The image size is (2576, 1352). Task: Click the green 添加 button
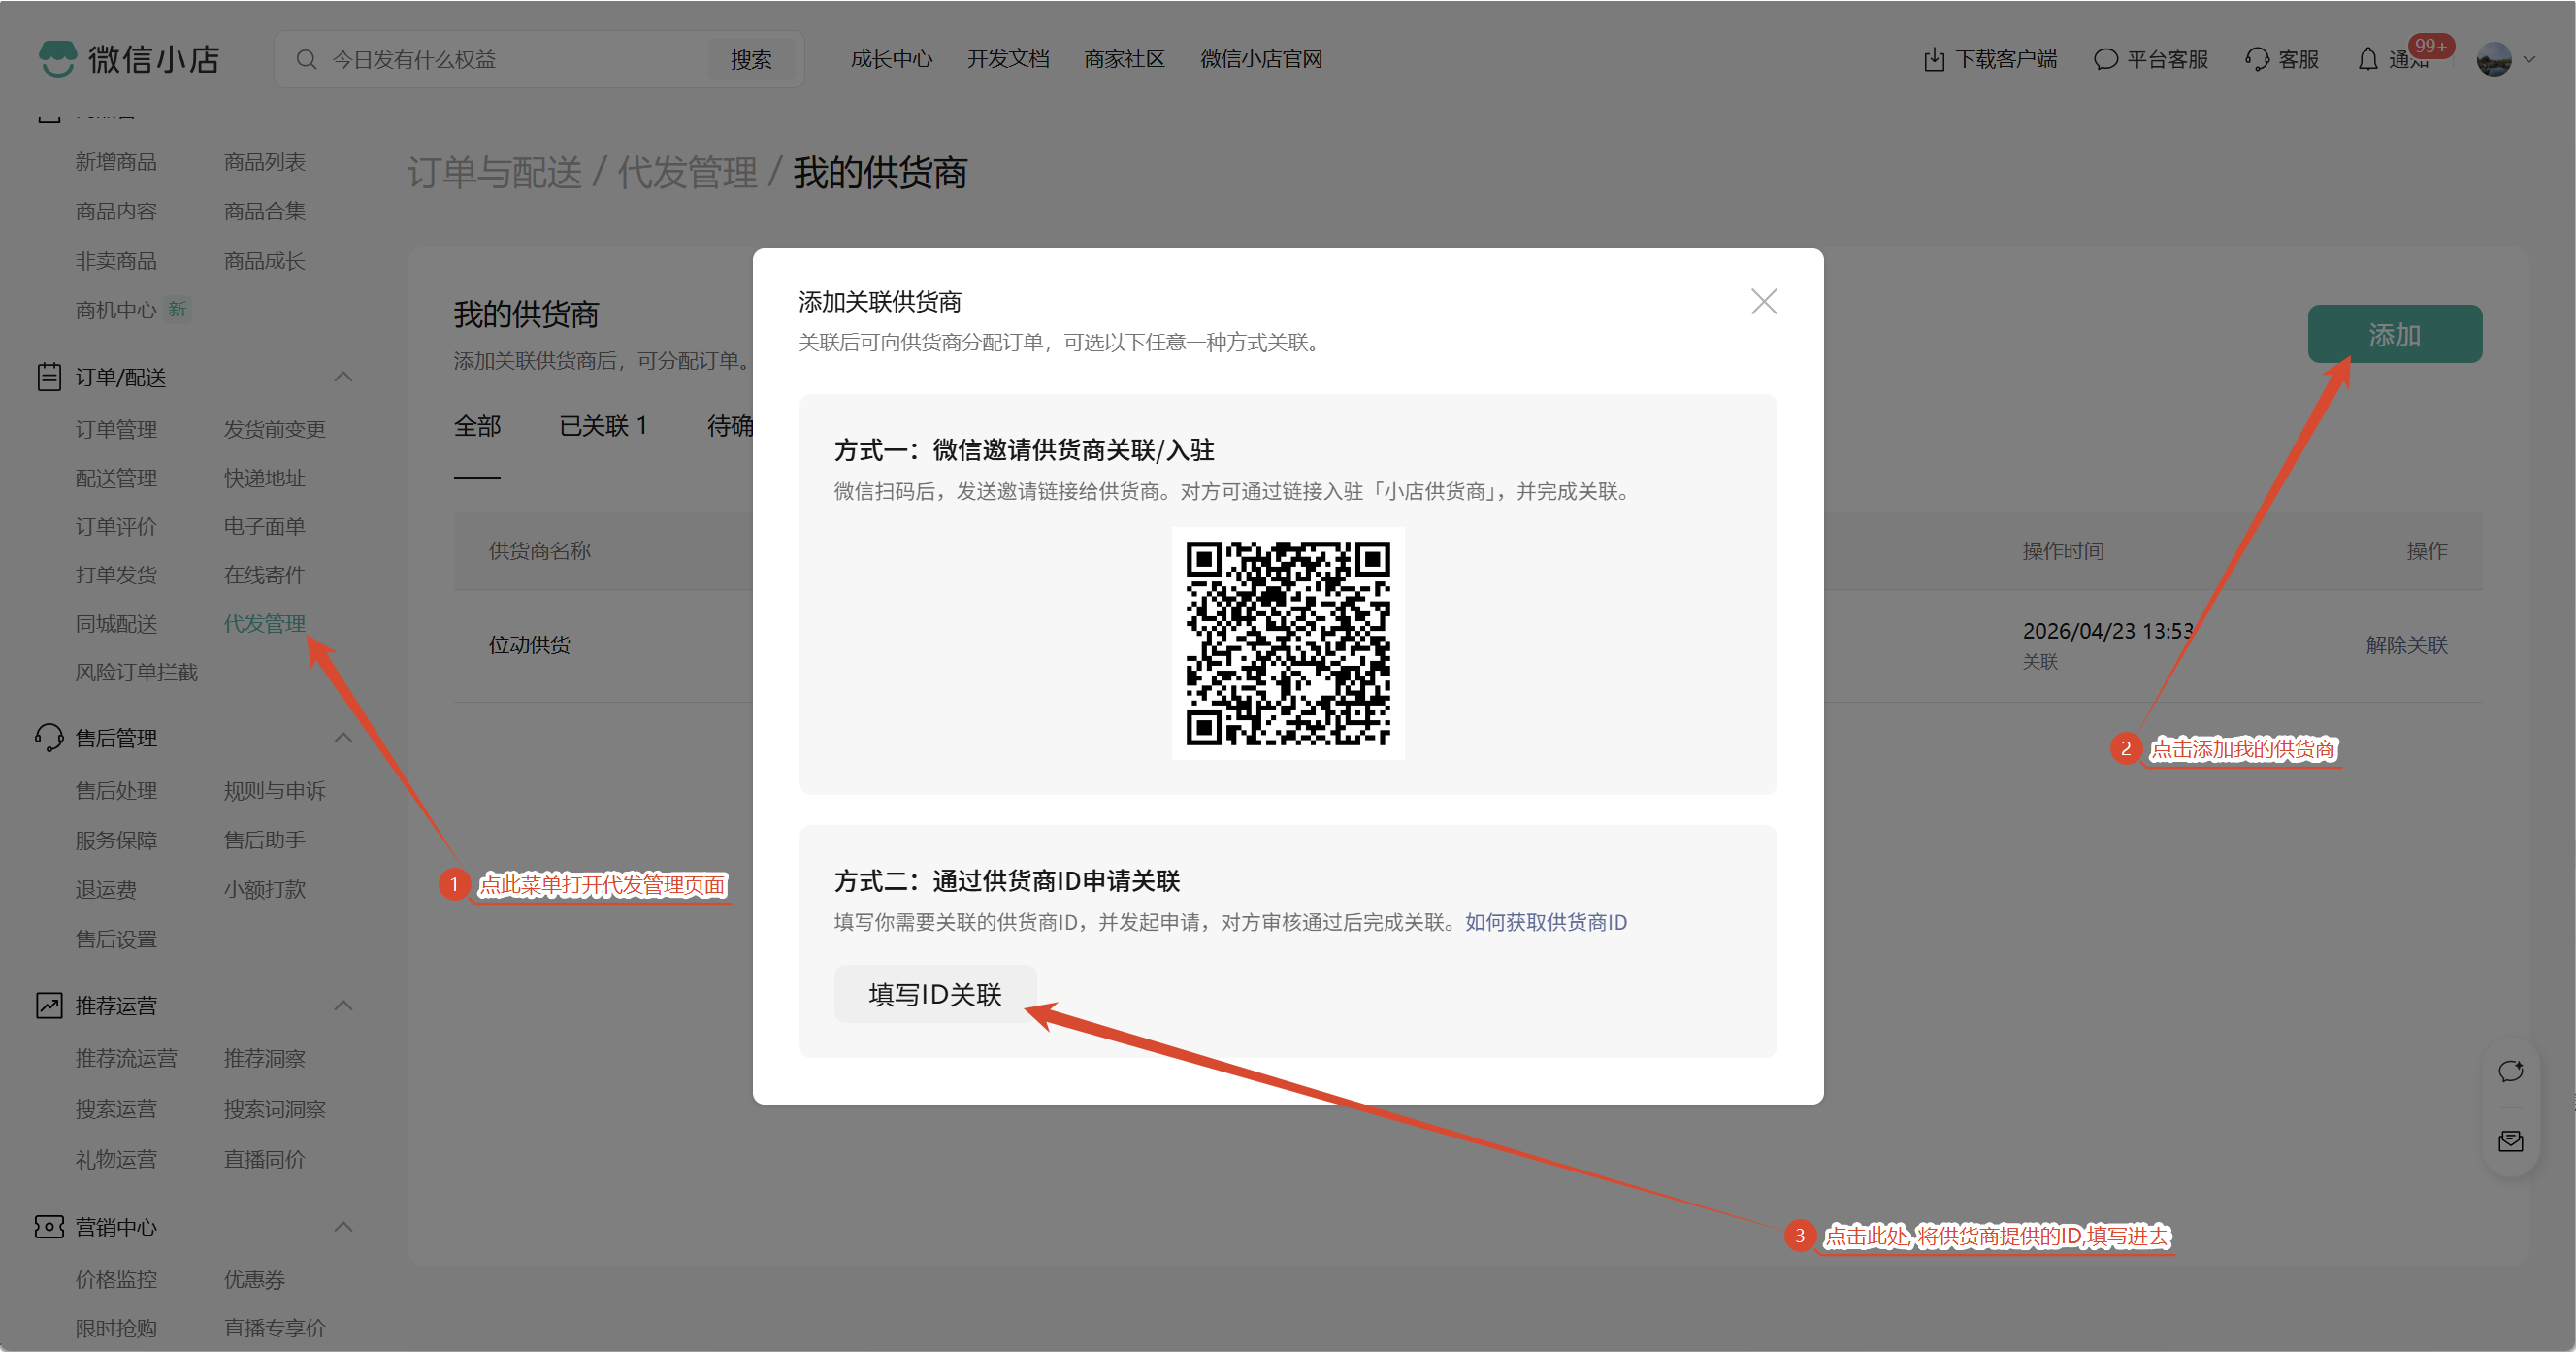pyautogui.click(x=2394, y=334)
